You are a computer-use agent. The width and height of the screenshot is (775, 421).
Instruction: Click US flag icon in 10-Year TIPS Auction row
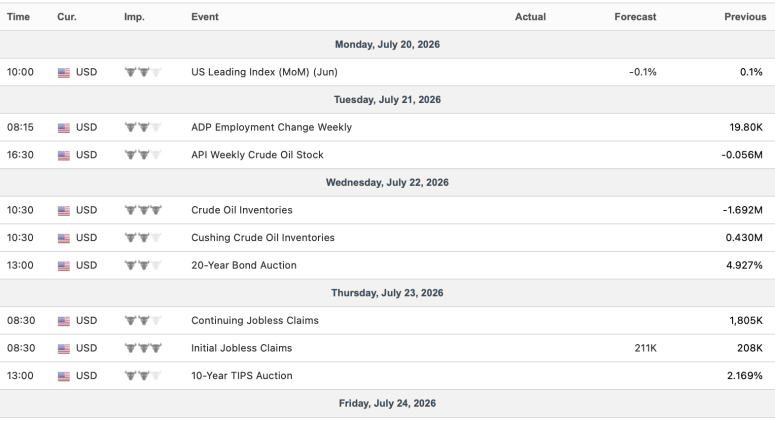coord(64,377)
